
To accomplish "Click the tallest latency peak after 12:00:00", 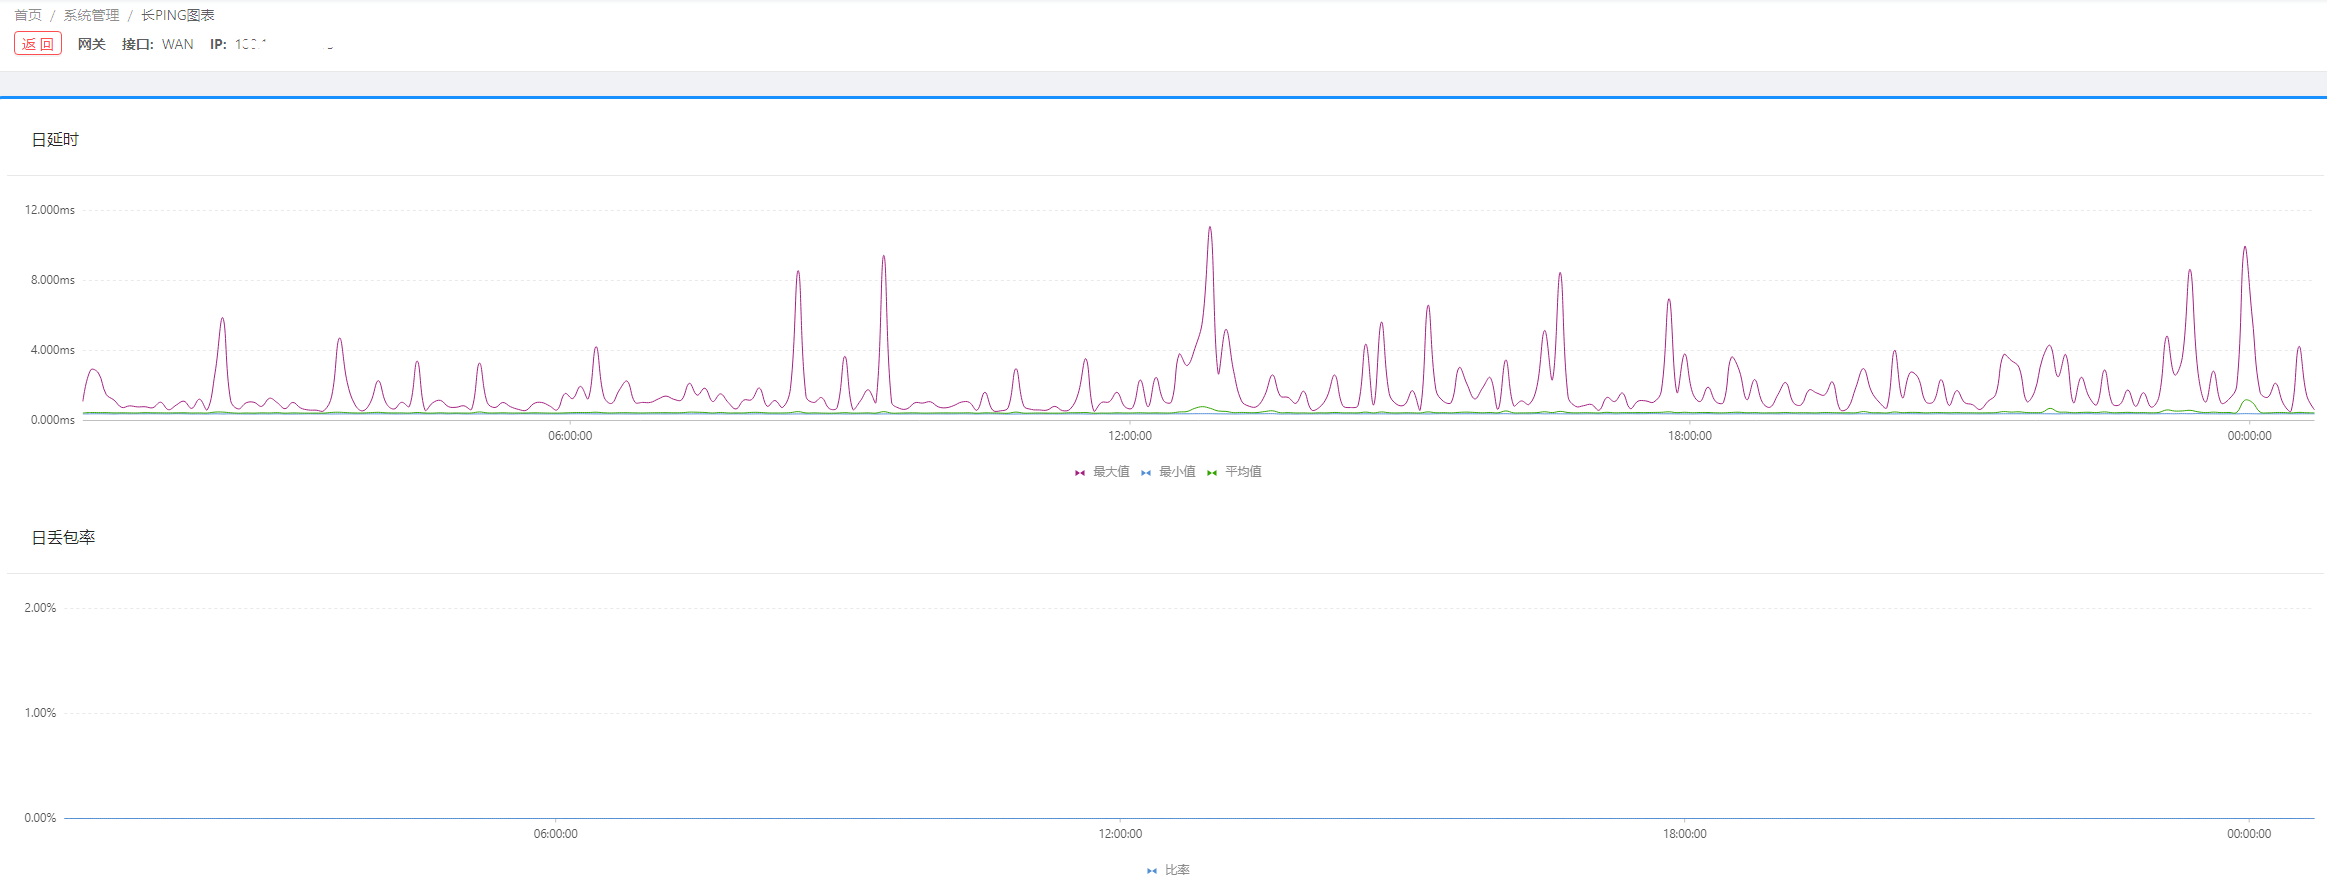I will click(x=1210, y=228).
